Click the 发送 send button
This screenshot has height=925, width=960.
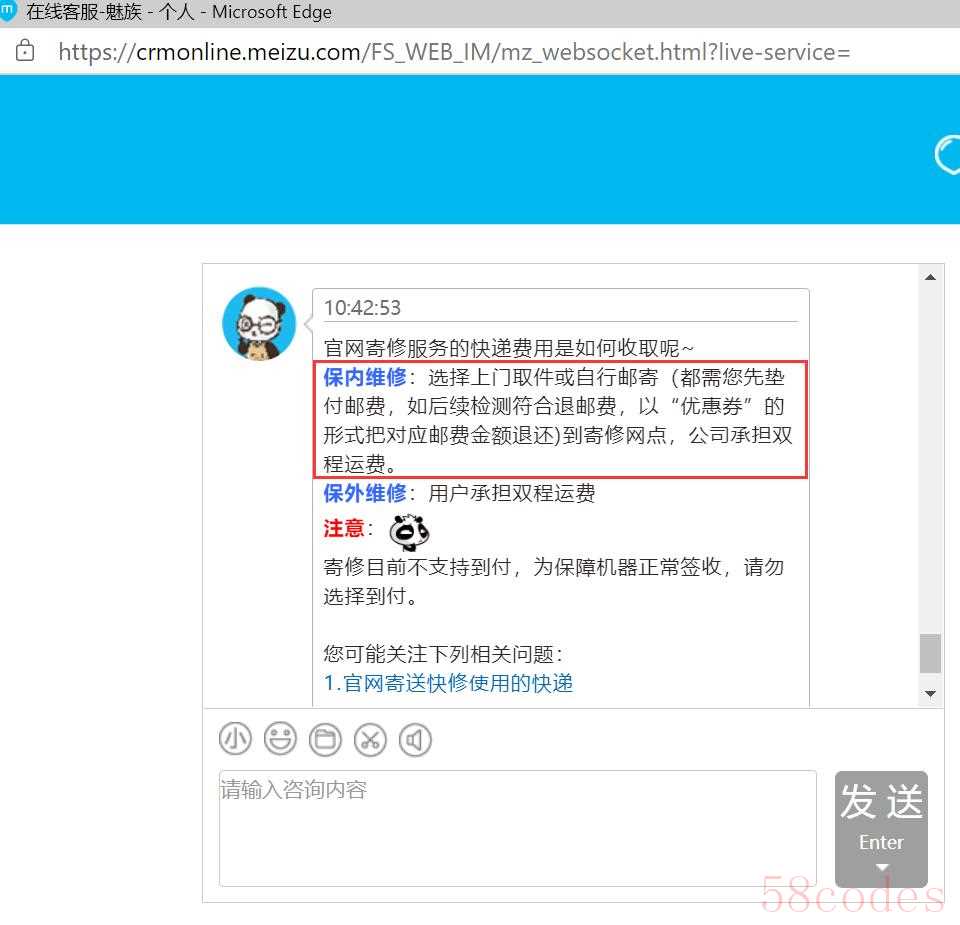880,828
